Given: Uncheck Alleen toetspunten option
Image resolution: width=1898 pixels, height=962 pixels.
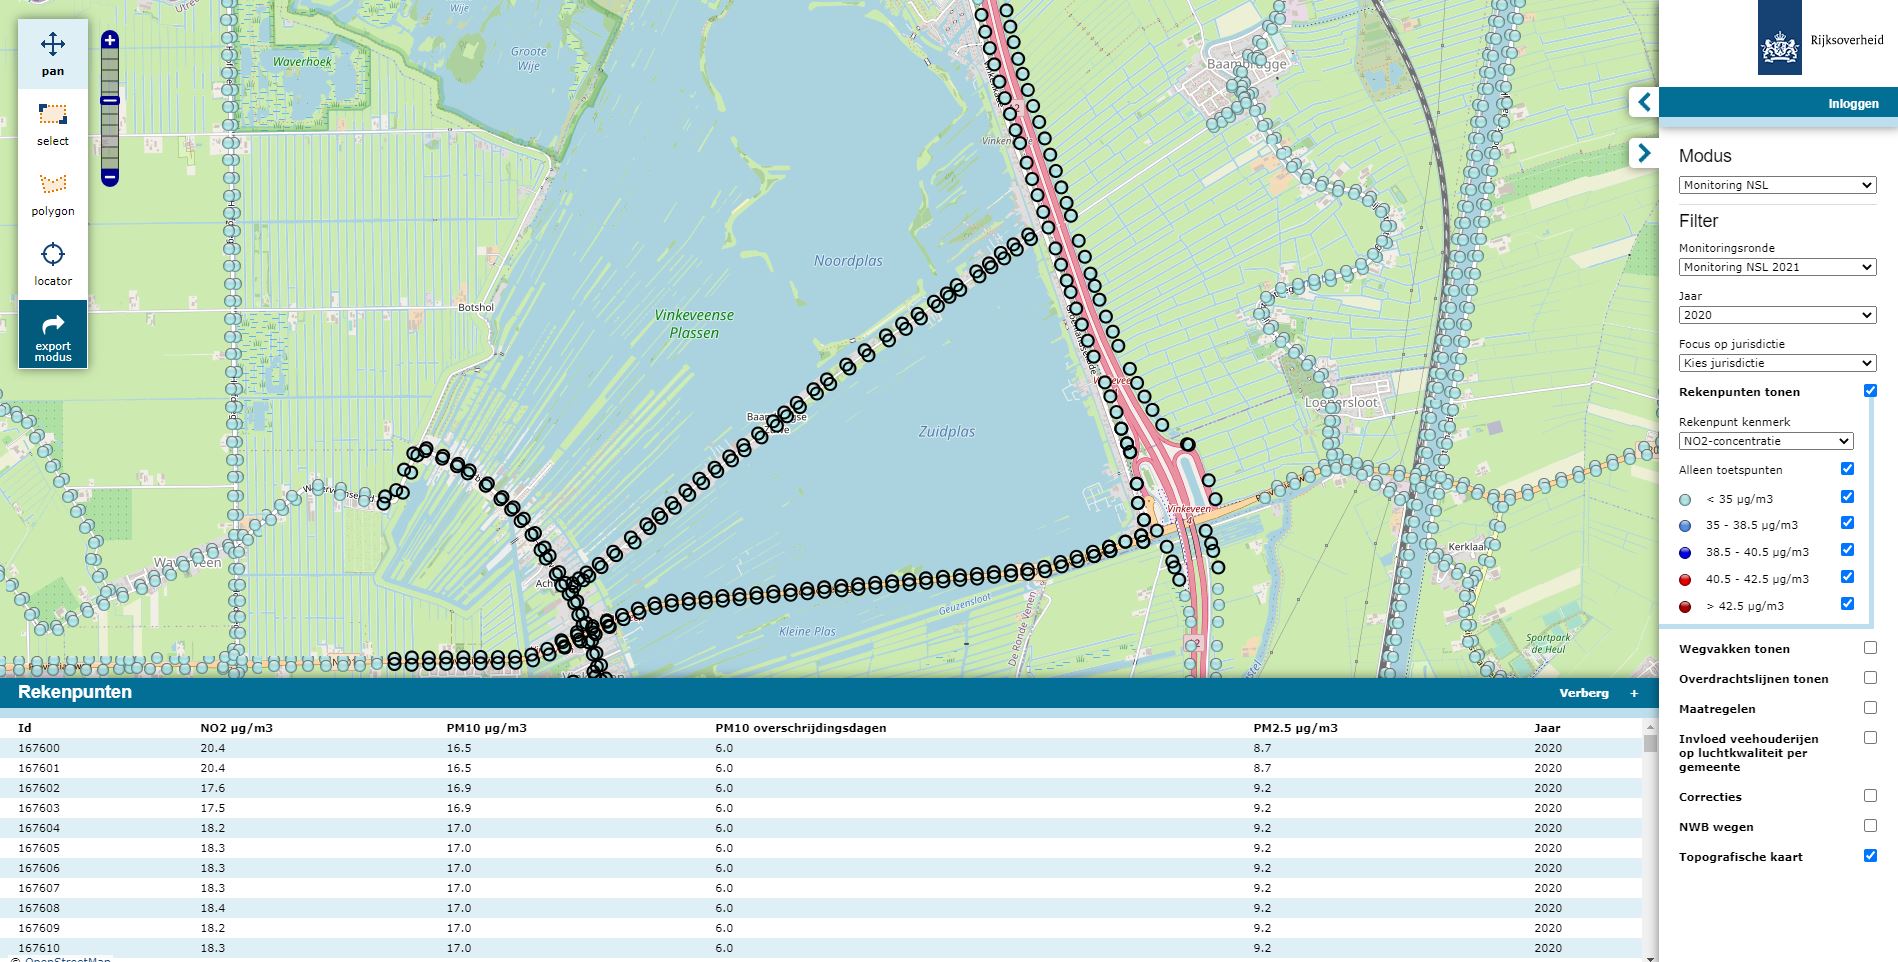Looking at the screenshot, I should point(1847,469).
